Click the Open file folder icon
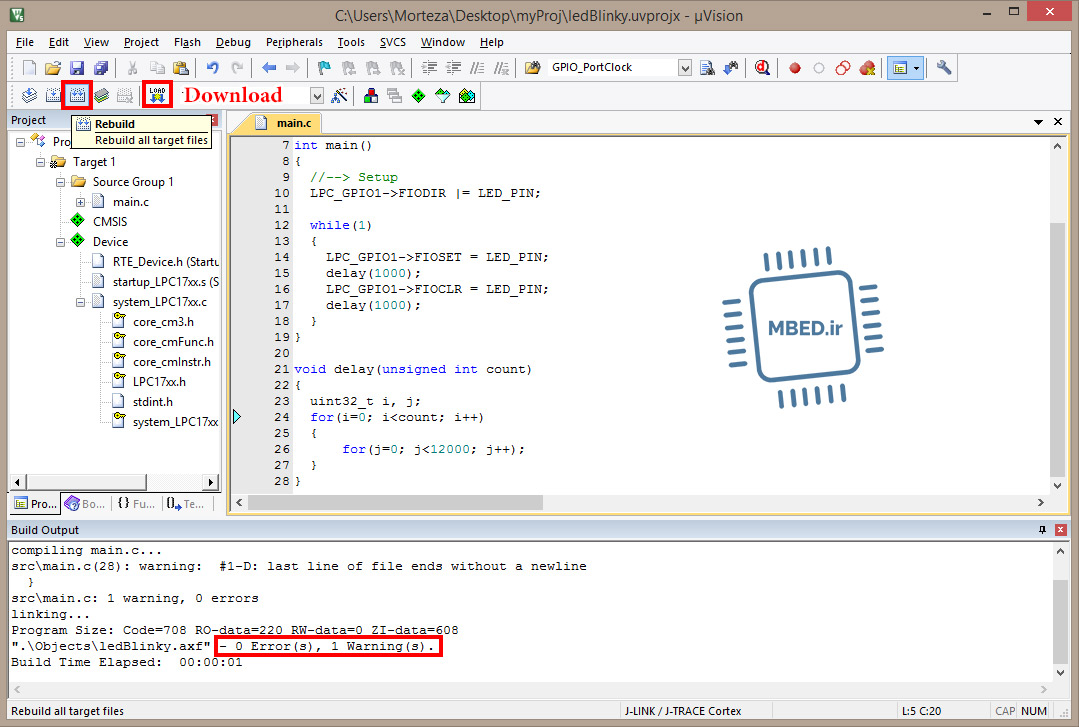The height and width of the screenshot is (727, 1079). click(x=53, y=67)
